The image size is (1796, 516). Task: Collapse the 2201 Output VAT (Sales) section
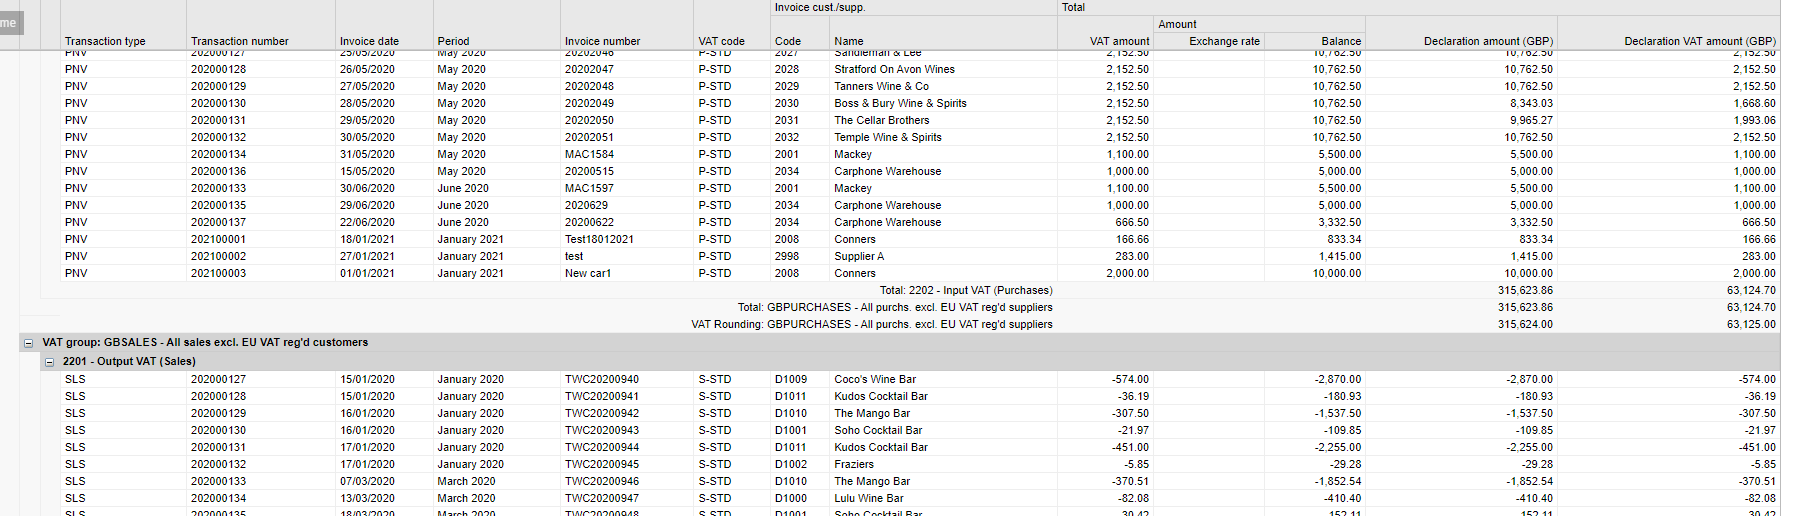49,362
